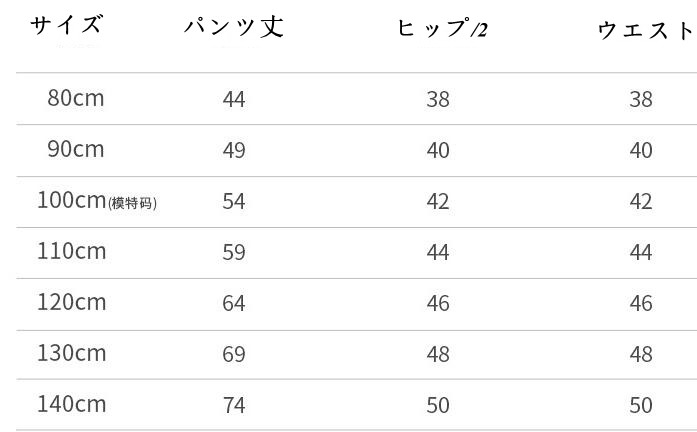This screenshot has height=432, width=697.
Task: Select the waist value 38 for 80cm
Action: pyautogui.click(x=641, y=99)
